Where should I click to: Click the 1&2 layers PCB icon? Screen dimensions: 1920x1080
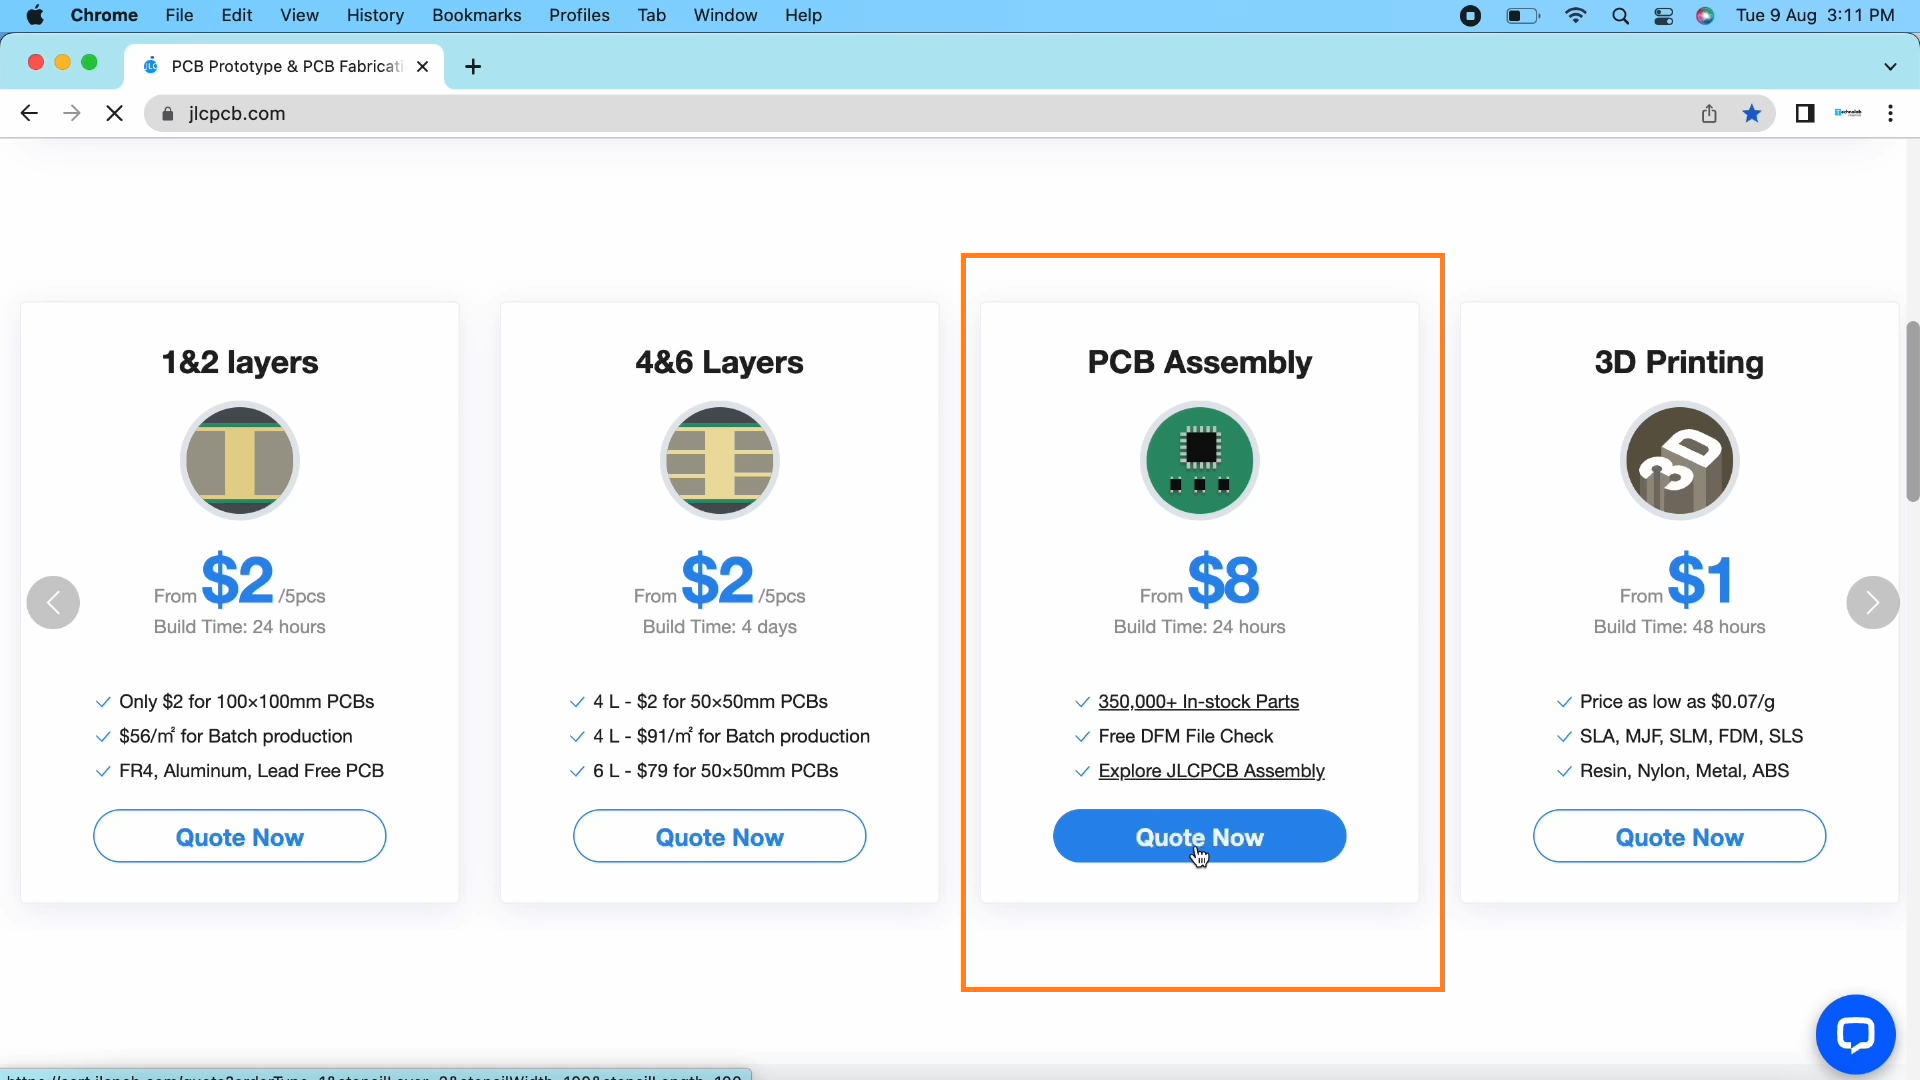240,461
